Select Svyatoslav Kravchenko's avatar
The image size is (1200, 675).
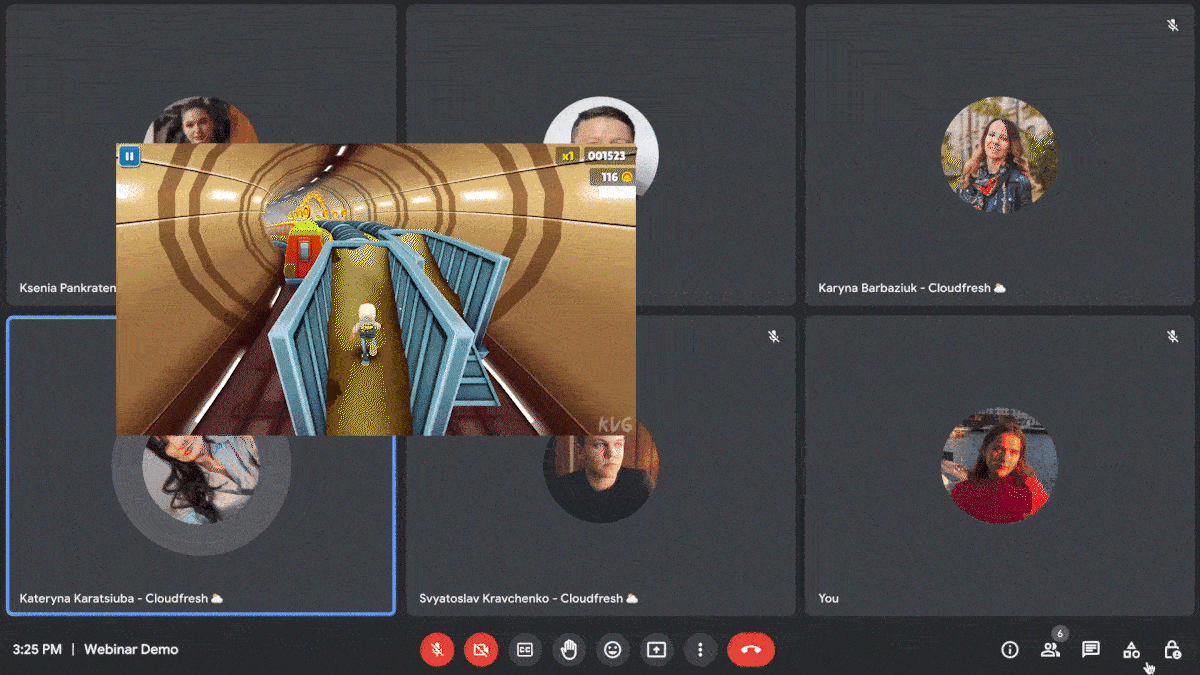click(x=601, y=478)
